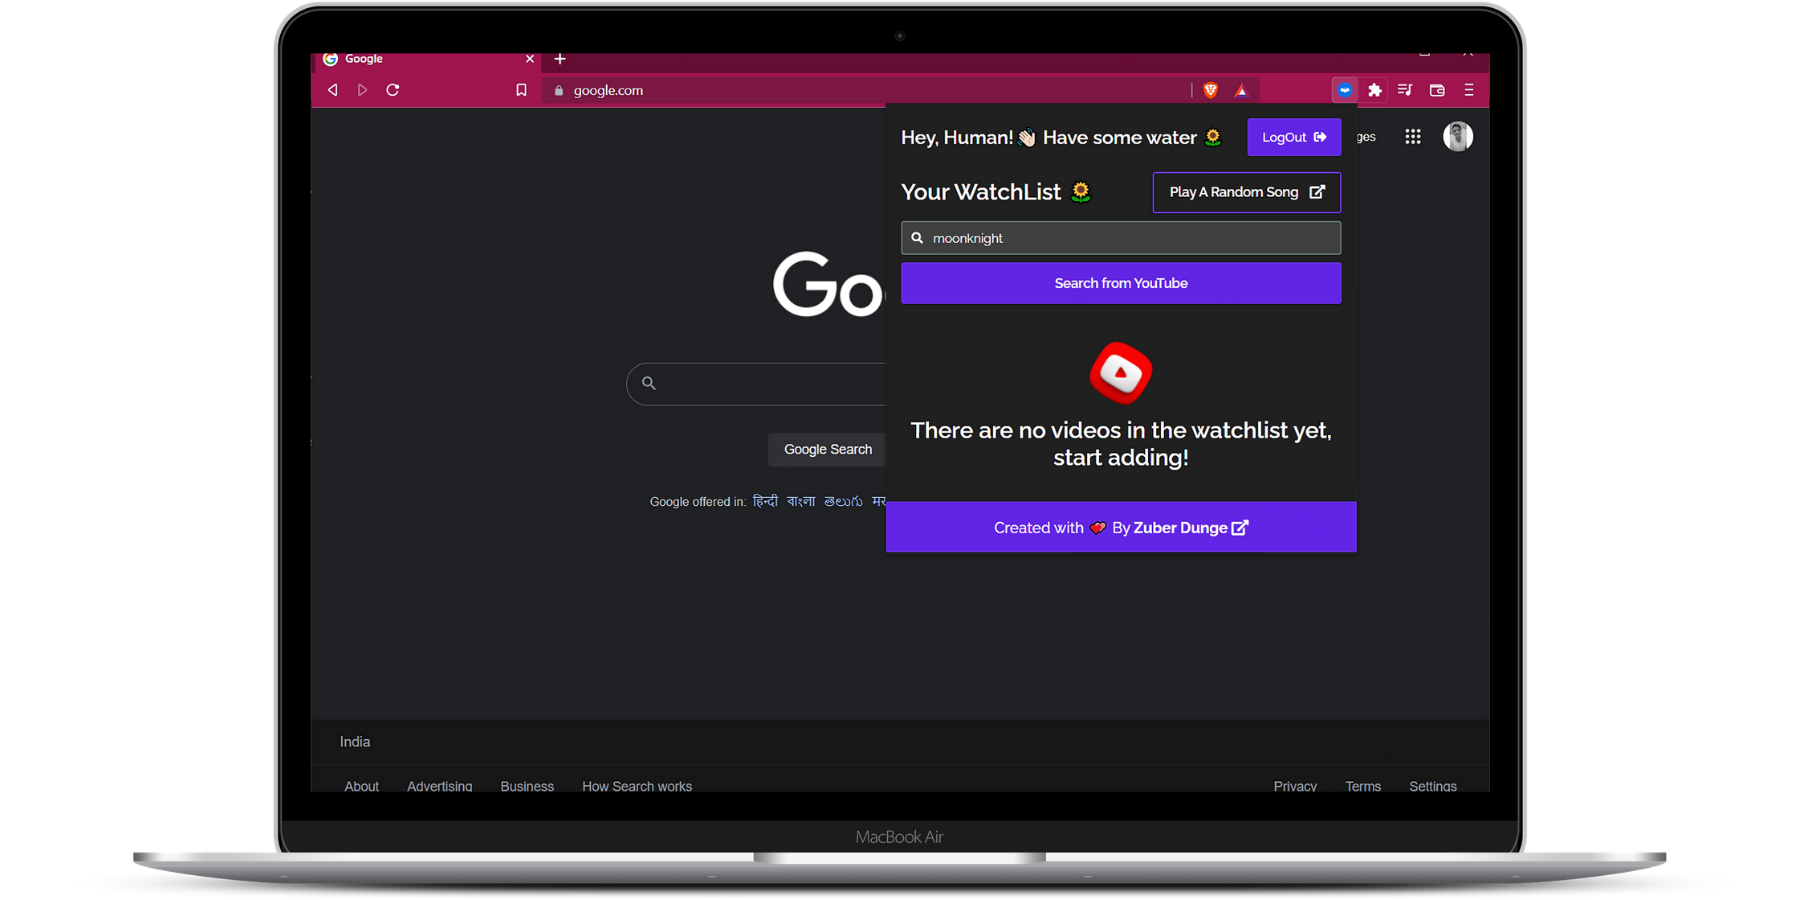Open the Google apps grid
The height and width of the screenshot is (900, 1800).
pos(1413,137)
